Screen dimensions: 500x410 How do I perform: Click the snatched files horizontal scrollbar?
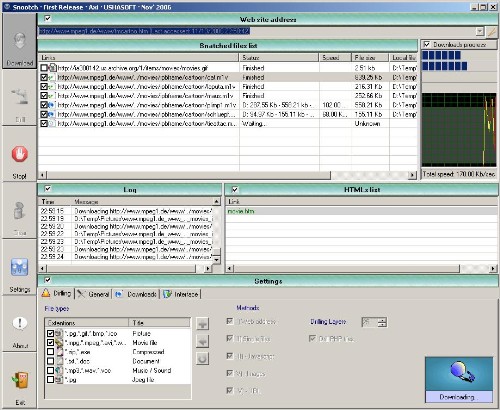[x=228, y=175]
